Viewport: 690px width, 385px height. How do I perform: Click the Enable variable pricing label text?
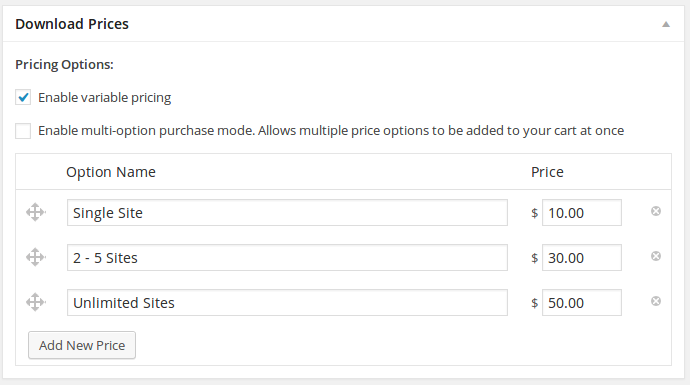pyautogui.click(x=104, y=97)
